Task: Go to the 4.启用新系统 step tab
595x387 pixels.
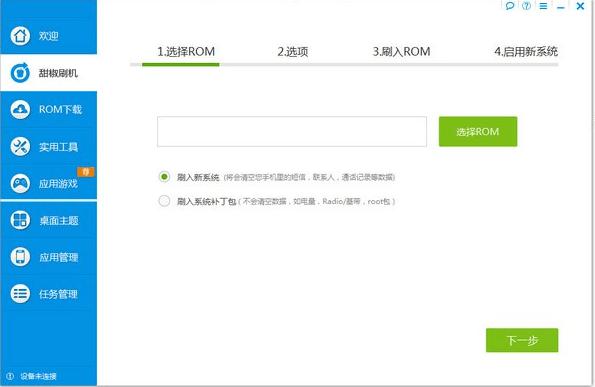Action: click(x=526, y=52)
